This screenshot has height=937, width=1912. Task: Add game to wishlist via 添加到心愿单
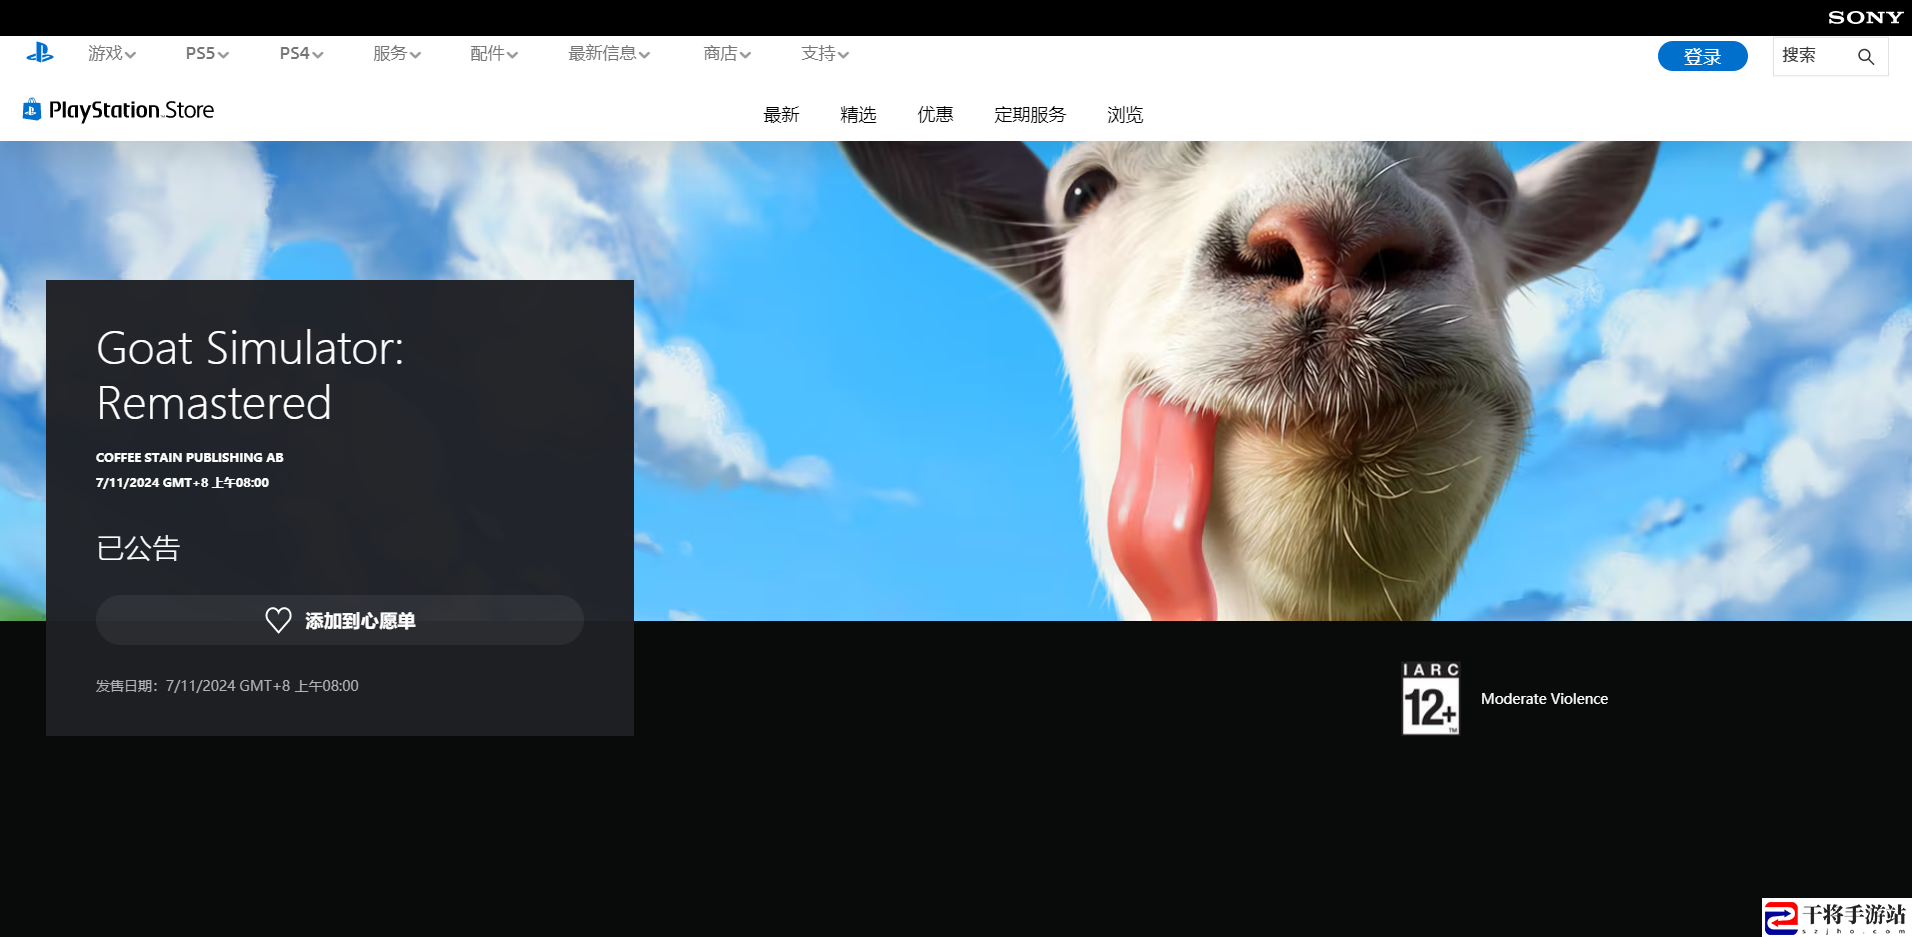[x=340, y=620]
